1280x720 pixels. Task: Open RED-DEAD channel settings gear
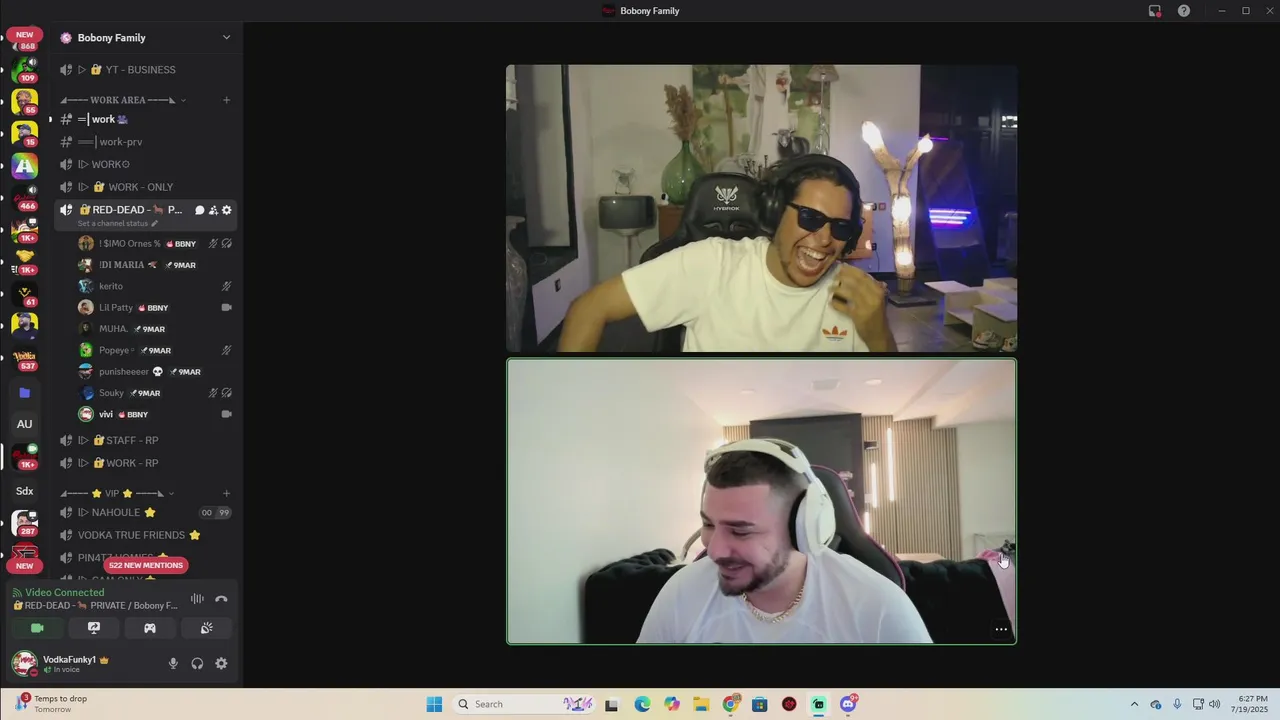(227, 210)
